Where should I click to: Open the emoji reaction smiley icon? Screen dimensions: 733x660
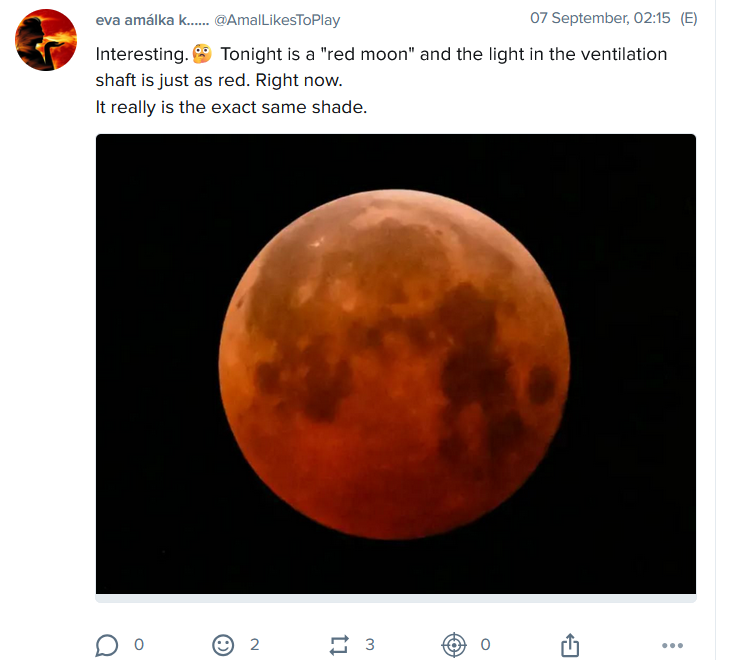point(223,645)
